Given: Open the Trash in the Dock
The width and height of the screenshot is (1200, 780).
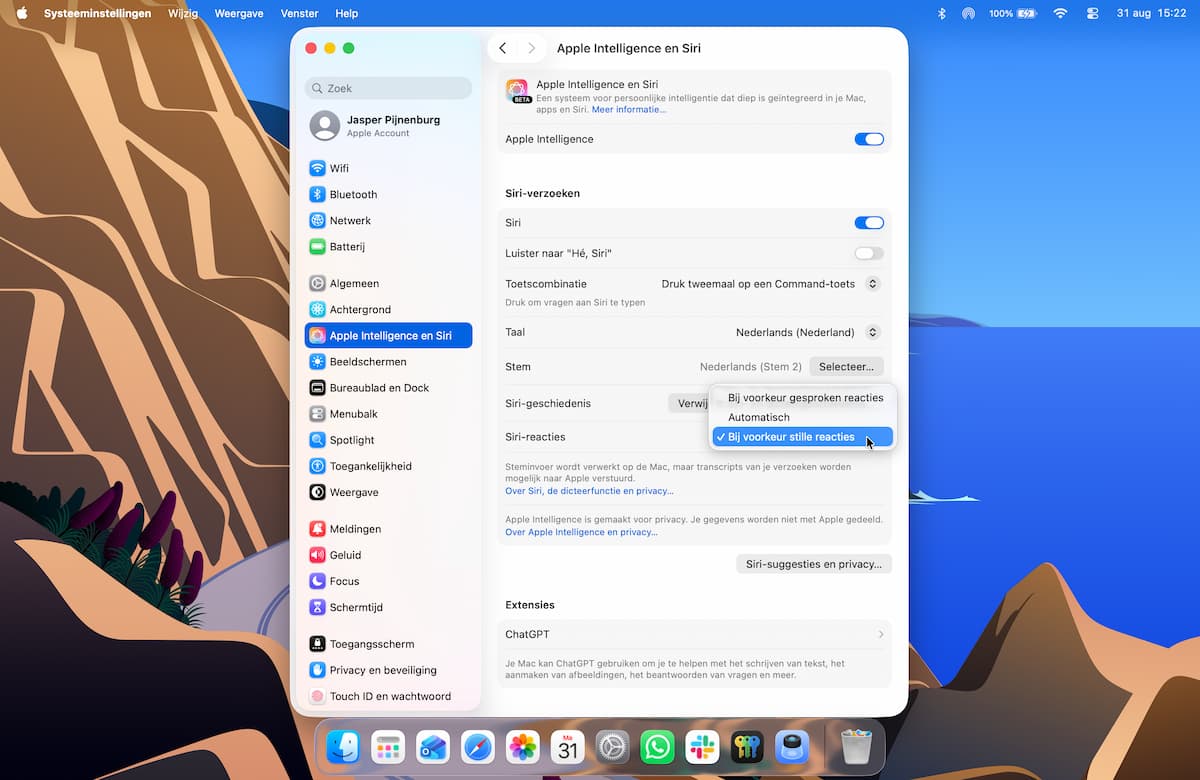Looking at the screenshot, I should (x=856, y=746).
